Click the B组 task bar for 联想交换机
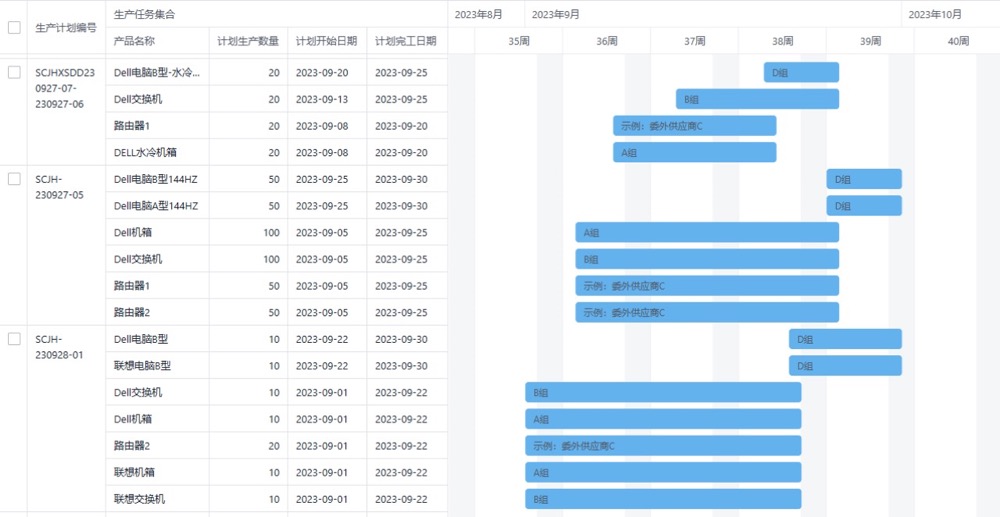 click(x=663, y=499)
